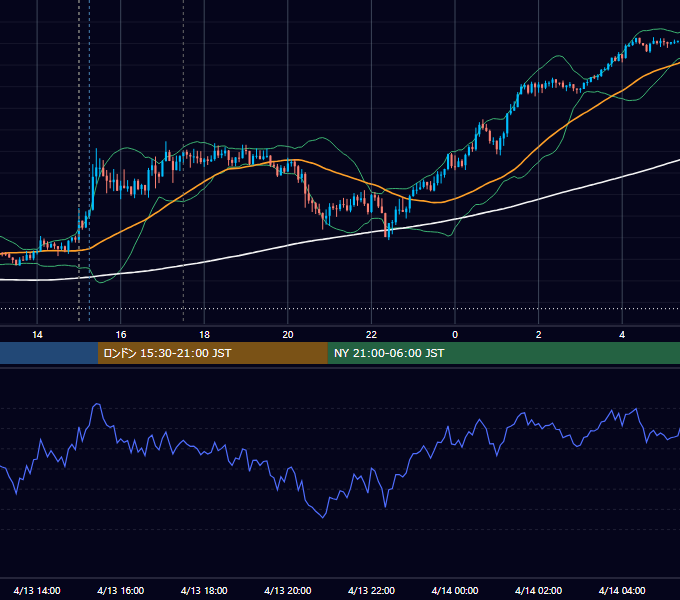Click the 4/14 02:00 time label

pos(539,590)
